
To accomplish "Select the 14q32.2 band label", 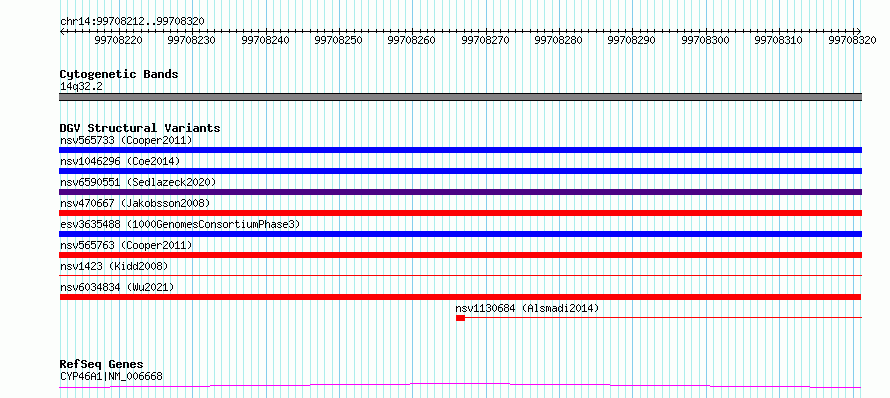I will point(81,87).
